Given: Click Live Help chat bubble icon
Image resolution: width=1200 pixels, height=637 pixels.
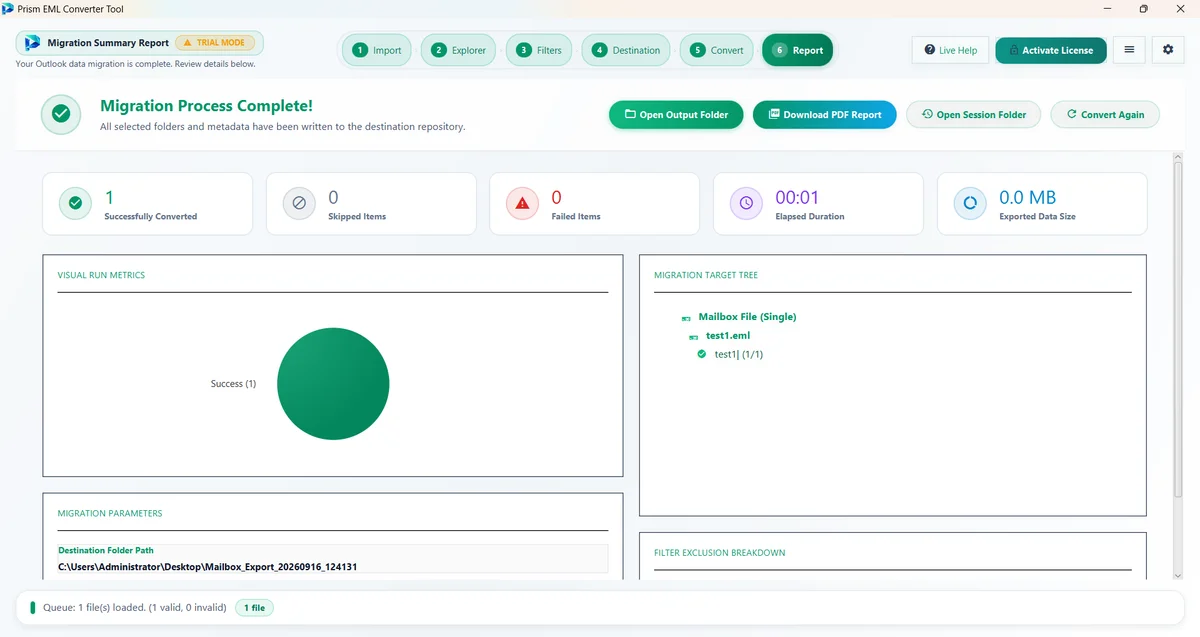Looking at the screenshot, I should coord(930,50).
